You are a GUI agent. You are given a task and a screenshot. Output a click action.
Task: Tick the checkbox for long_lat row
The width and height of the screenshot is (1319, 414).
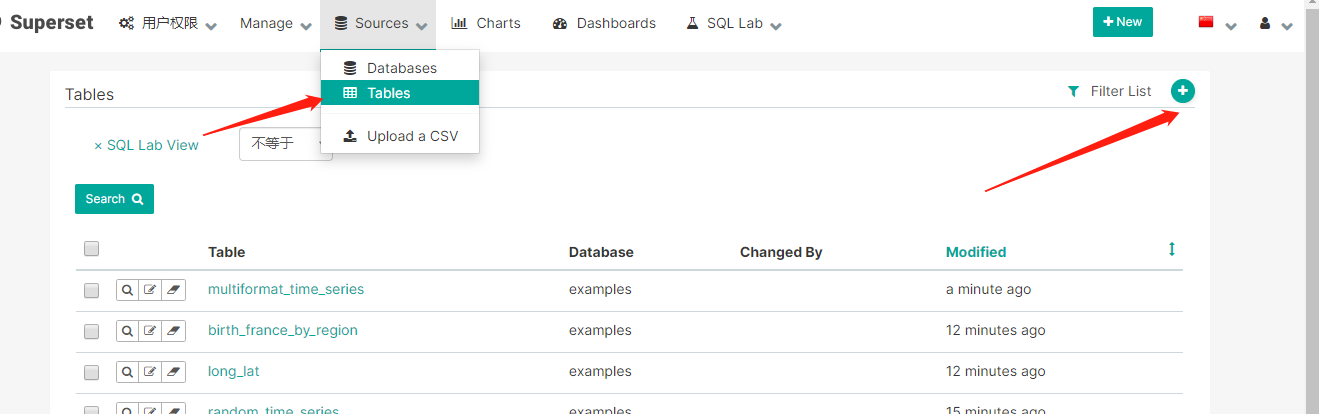(x=92, y=372)
